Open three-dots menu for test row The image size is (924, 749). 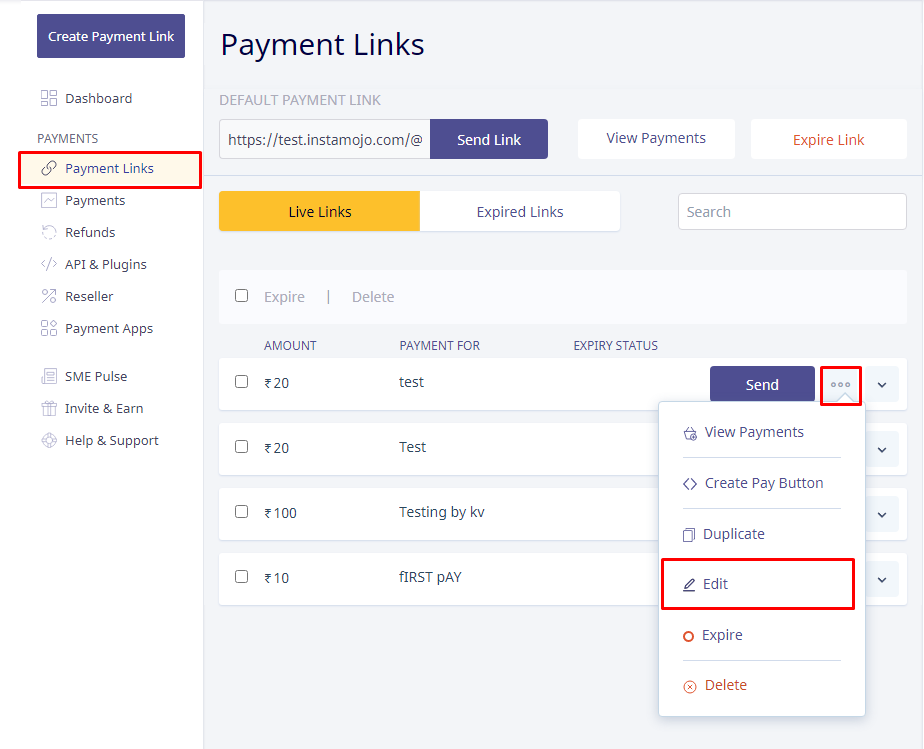click(x=840, y=385)
